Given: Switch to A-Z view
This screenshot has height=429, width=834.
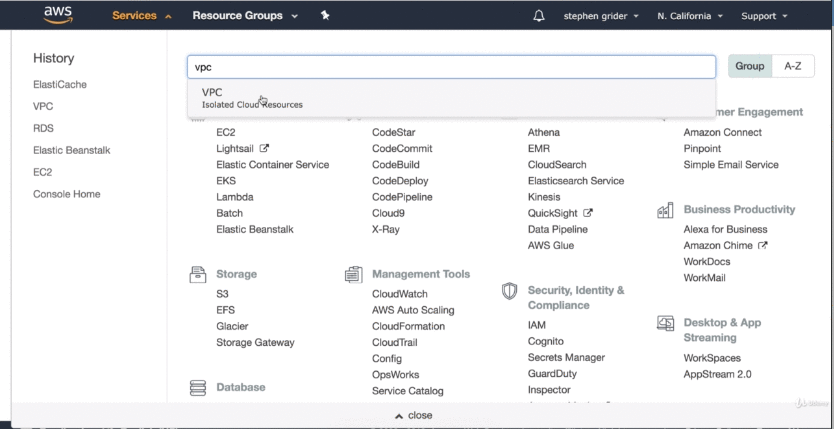Looking at the screenshot, I should point(793,66).
